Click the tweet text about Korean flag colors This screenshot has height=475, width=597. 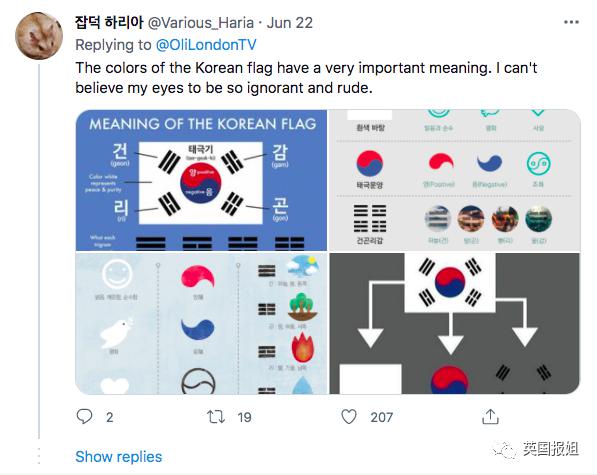pos(306,78)
